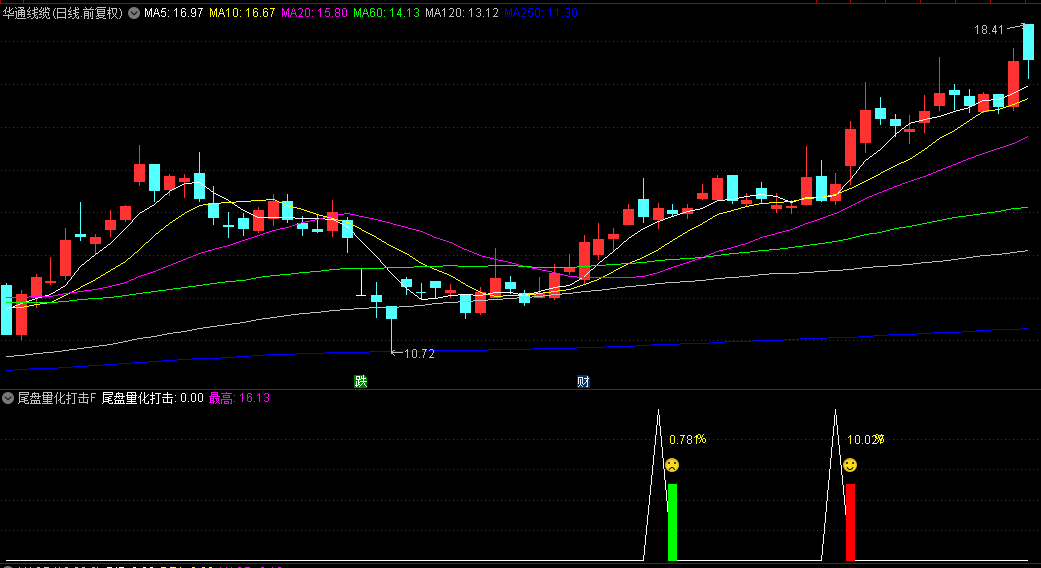The width and height of the screenshot is (1041, 568).
Task: Click the green 跌 marker icon
Action: pos(360,382)
